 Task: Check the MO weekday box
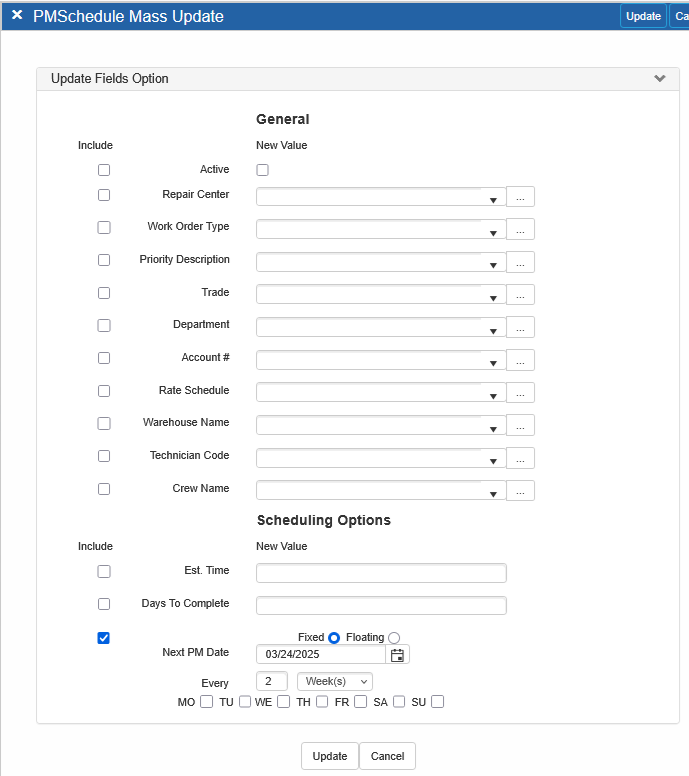click(x=207, y=702)
